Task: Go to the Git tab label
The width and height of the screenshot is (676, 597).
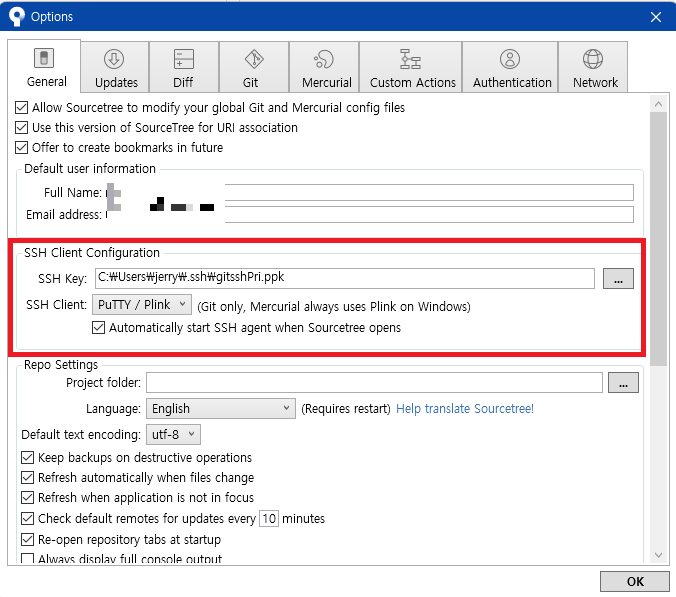Action: point(250,82)
